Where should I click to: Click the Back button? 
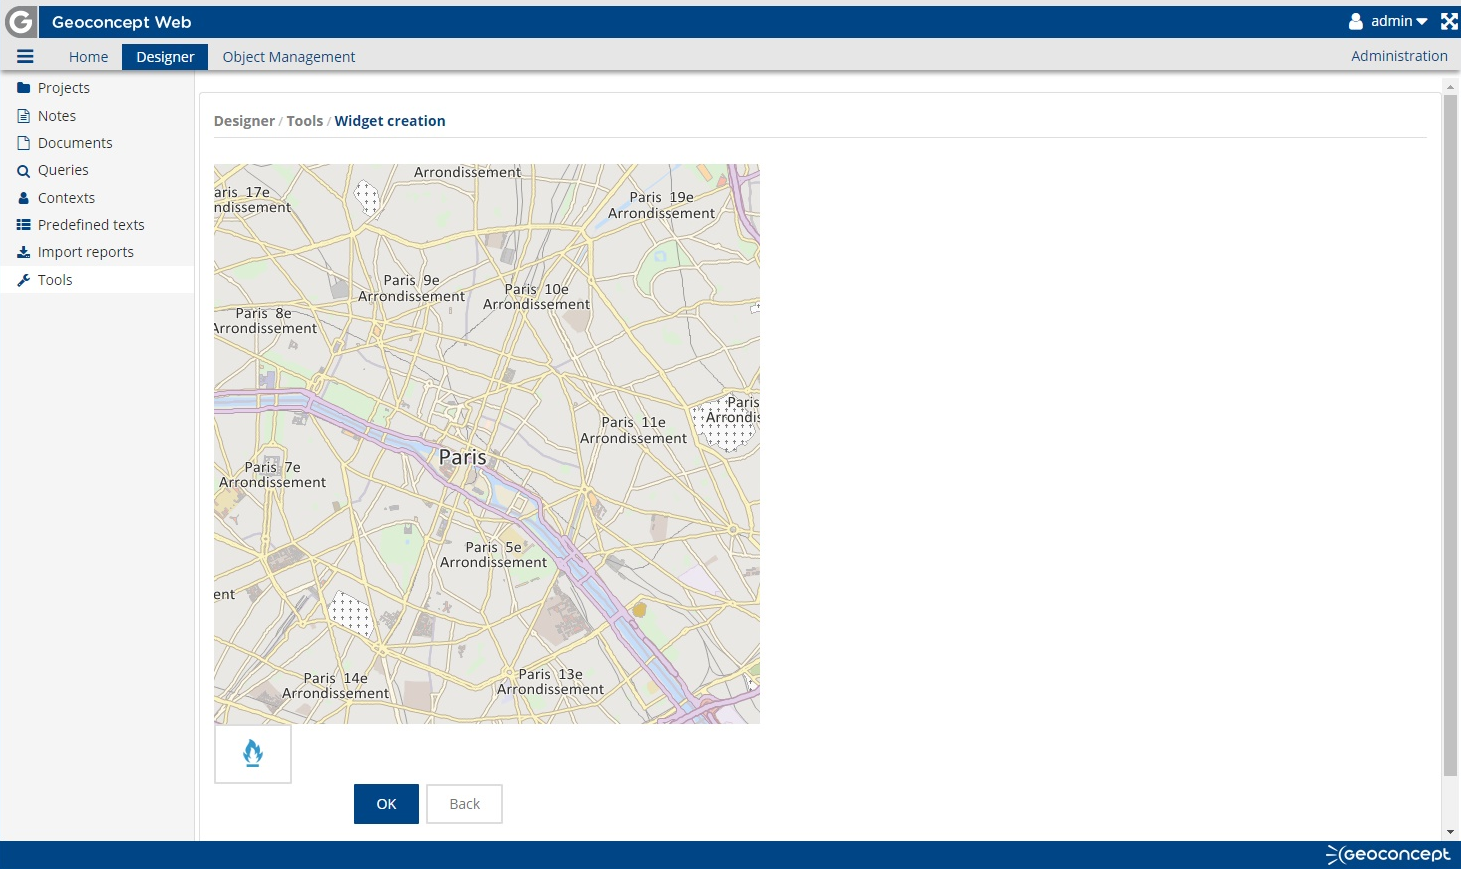tap(464, 804)
